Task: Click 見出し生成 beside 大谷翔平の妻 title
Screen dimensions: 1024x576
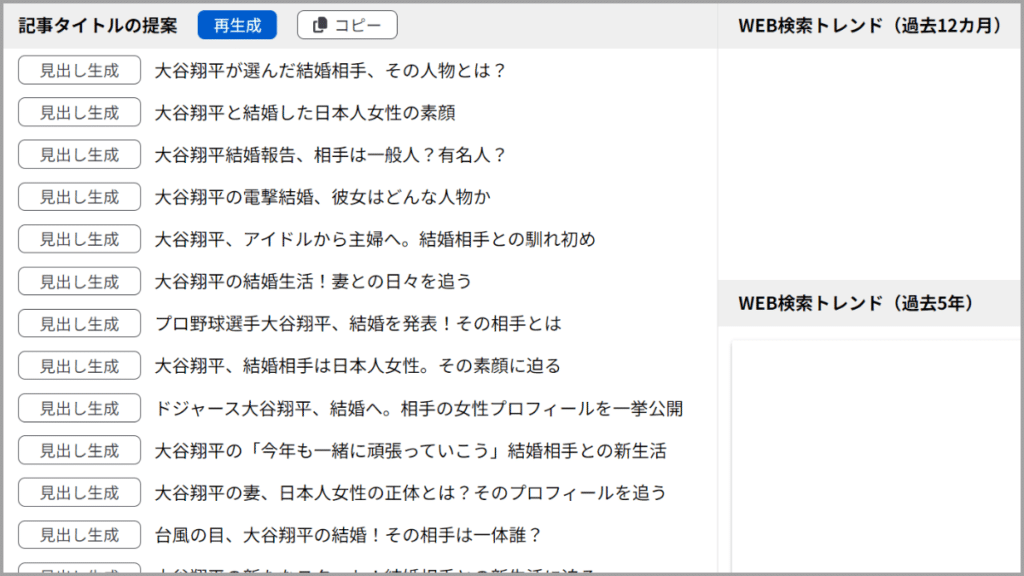Action: click(79, 492)
